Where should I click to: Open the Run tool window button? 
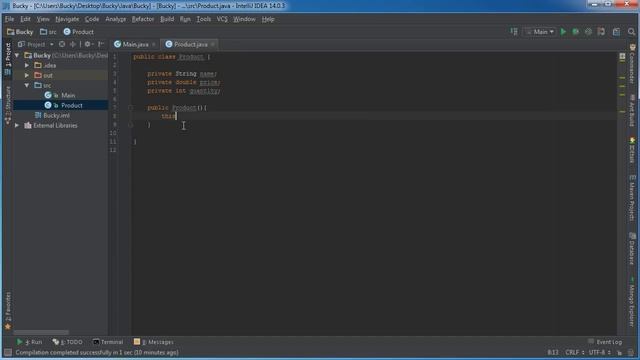click(29, 342)
